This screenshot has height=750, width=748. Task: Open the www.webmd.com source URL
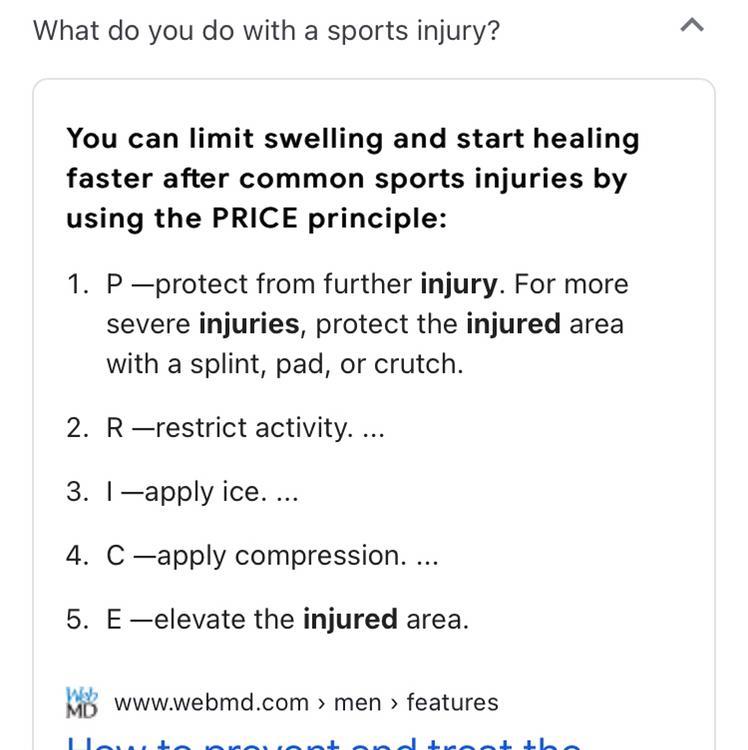coord(211,703)
